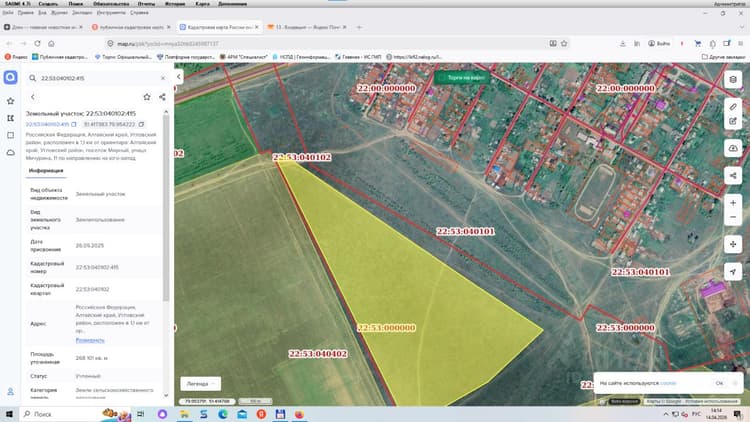Zoom out the map with minus
This screenshot has height=422, width=750.
pos(733,217)
